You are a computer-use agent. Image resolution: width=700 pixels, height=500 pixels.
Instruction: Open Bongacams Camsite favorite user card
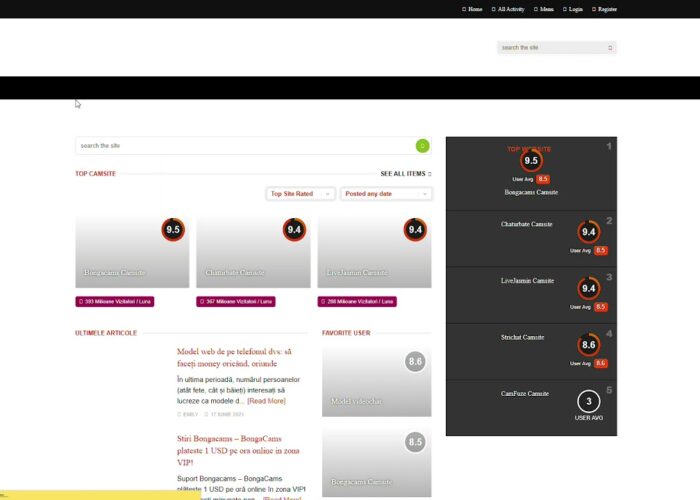coord(376,462)
